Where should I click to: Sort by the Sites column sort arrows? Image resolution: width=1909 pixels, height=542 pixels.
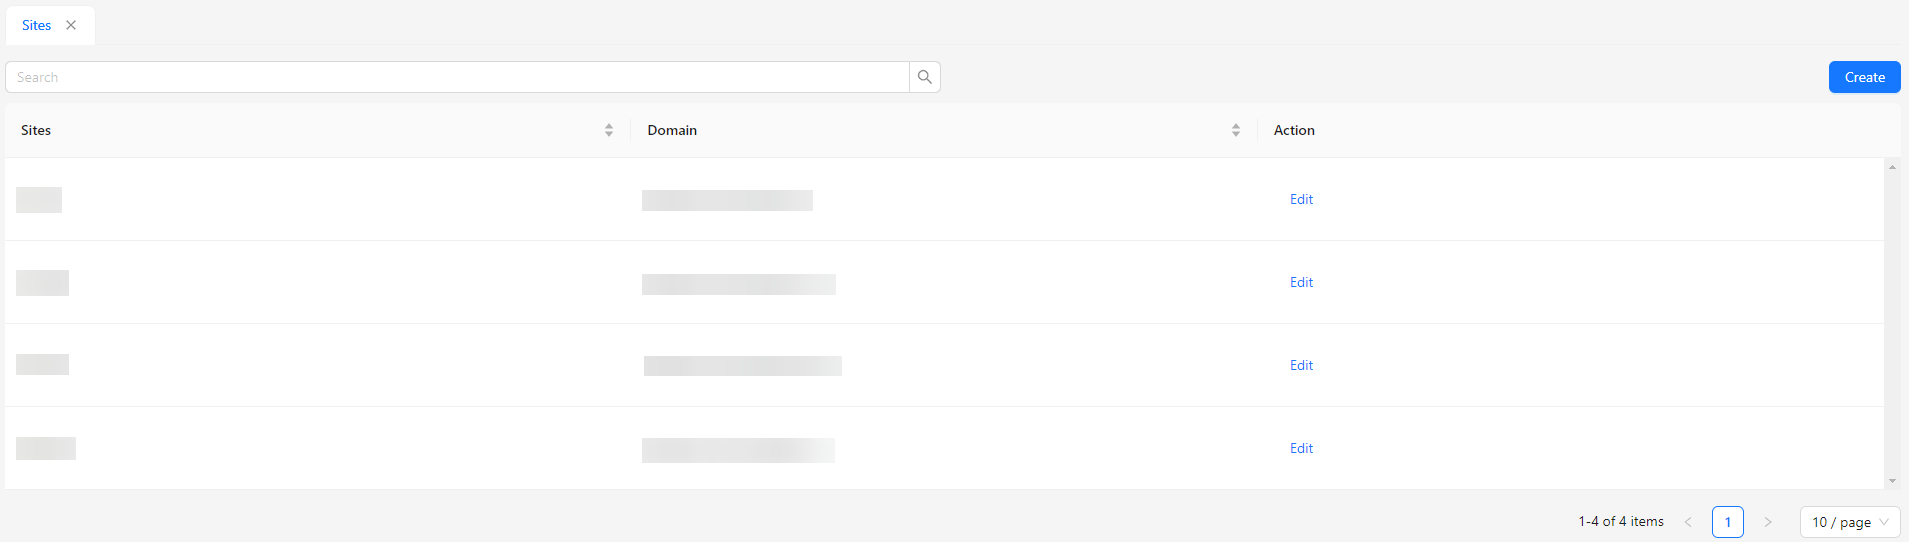click(609, 130)
